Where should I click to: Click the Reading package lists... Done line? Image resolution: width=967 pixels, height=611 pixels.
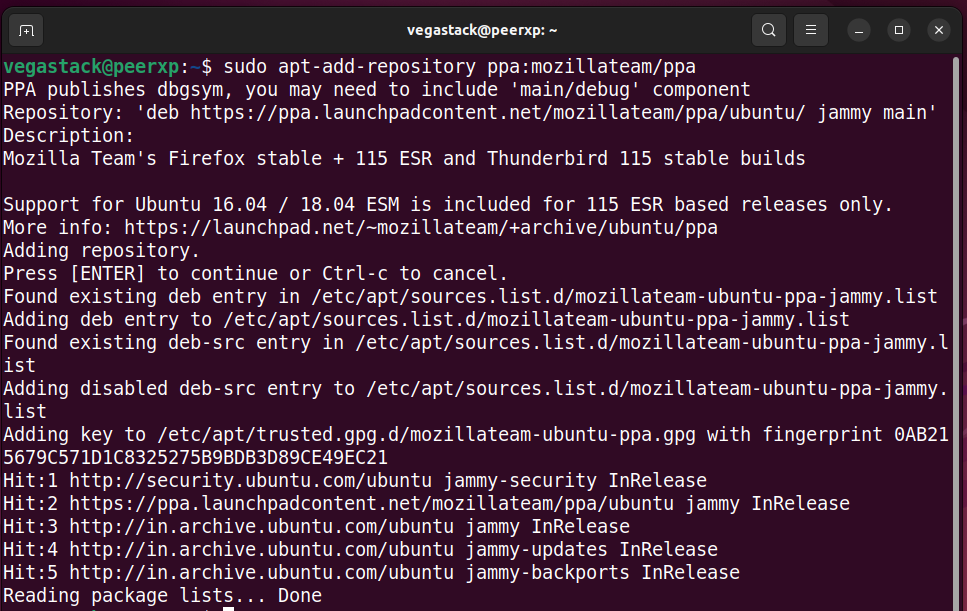click(162, 596)
